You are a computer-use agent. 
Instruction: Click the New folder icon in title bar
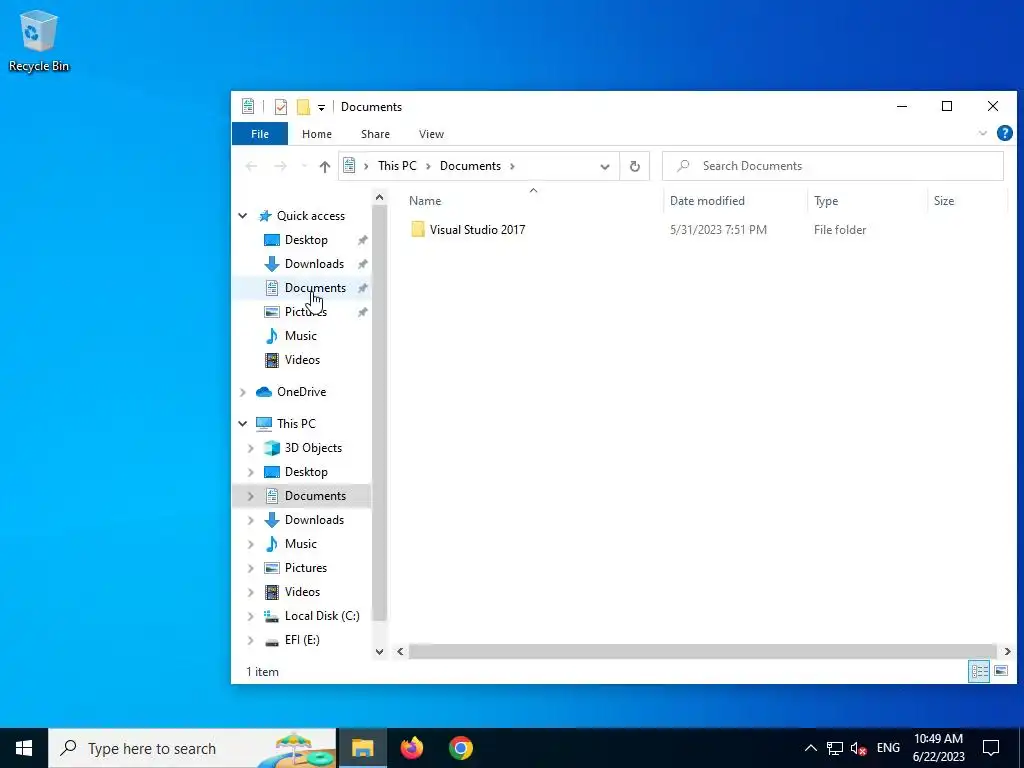[303, 106]
